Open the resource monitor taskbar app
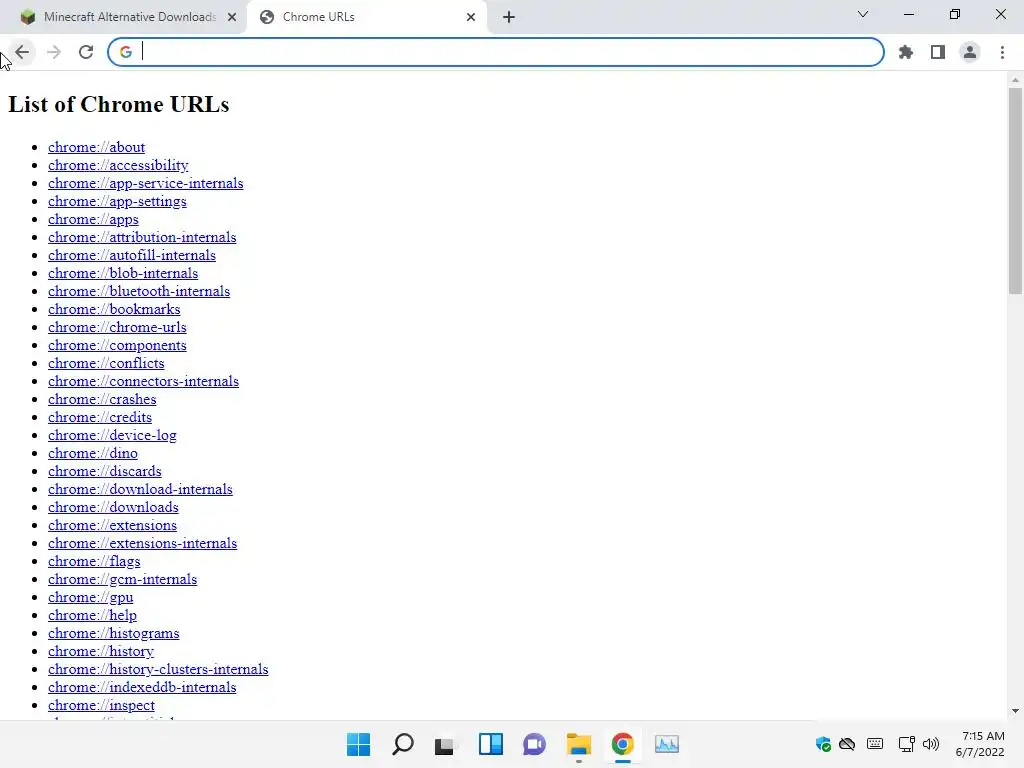The height and width of the screenshot is (768, 1024). pyautogui.click(x=667, y=744)
